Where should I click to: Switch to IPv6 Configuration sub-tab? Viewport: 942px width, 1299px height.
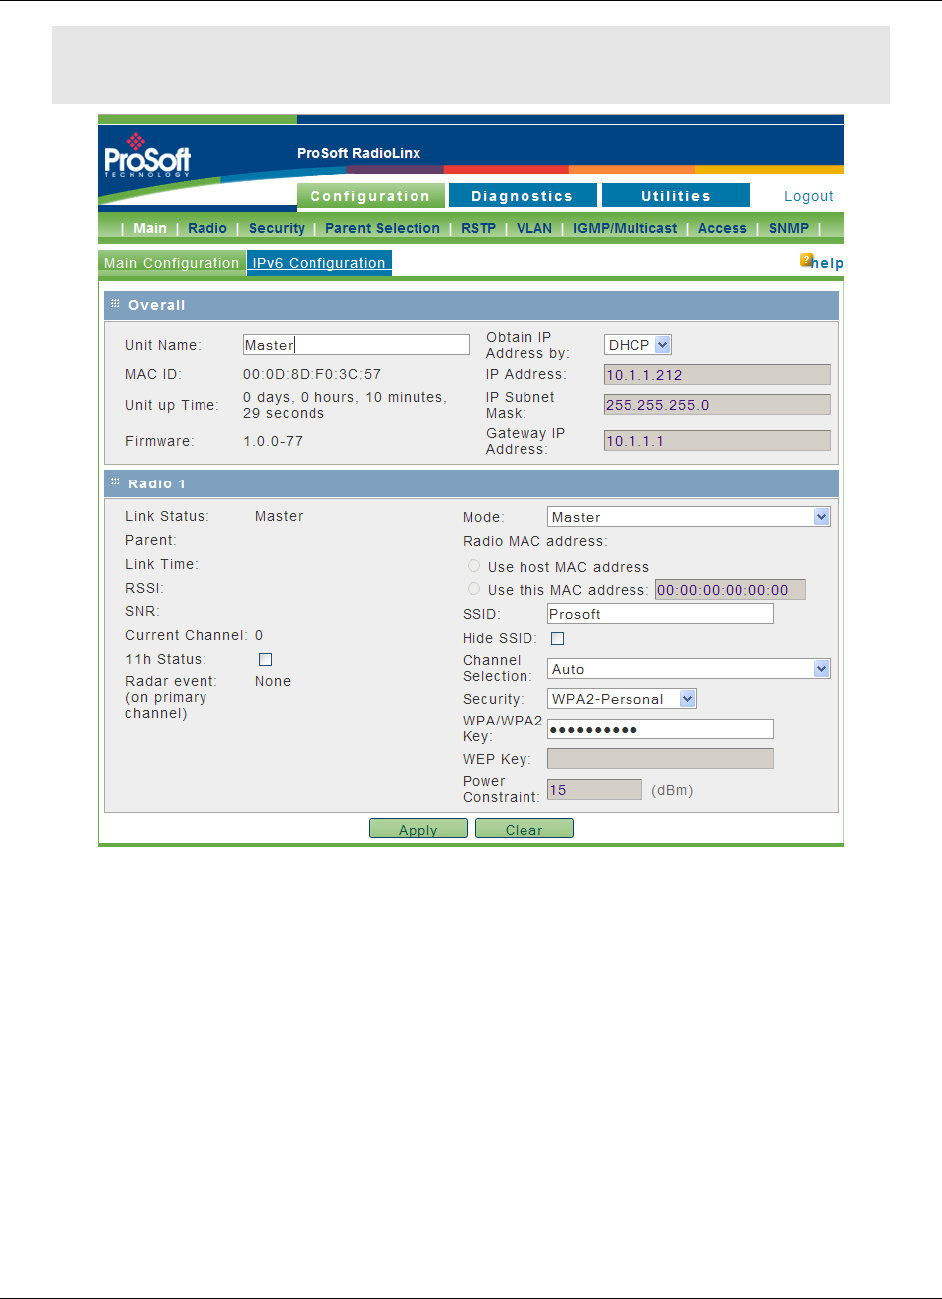pos(319,263)
